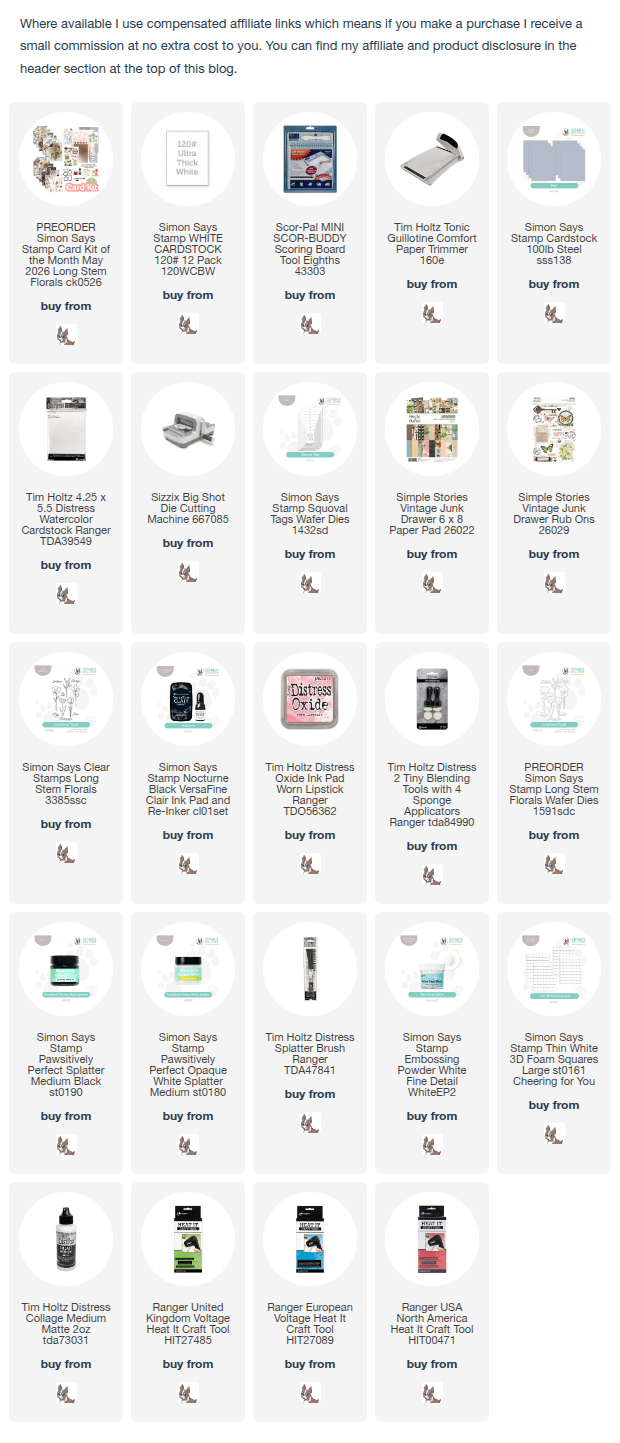Open the Thin White 3D Foam Squares link
Screen dimensions: 620x1443
pos(554,1059)
